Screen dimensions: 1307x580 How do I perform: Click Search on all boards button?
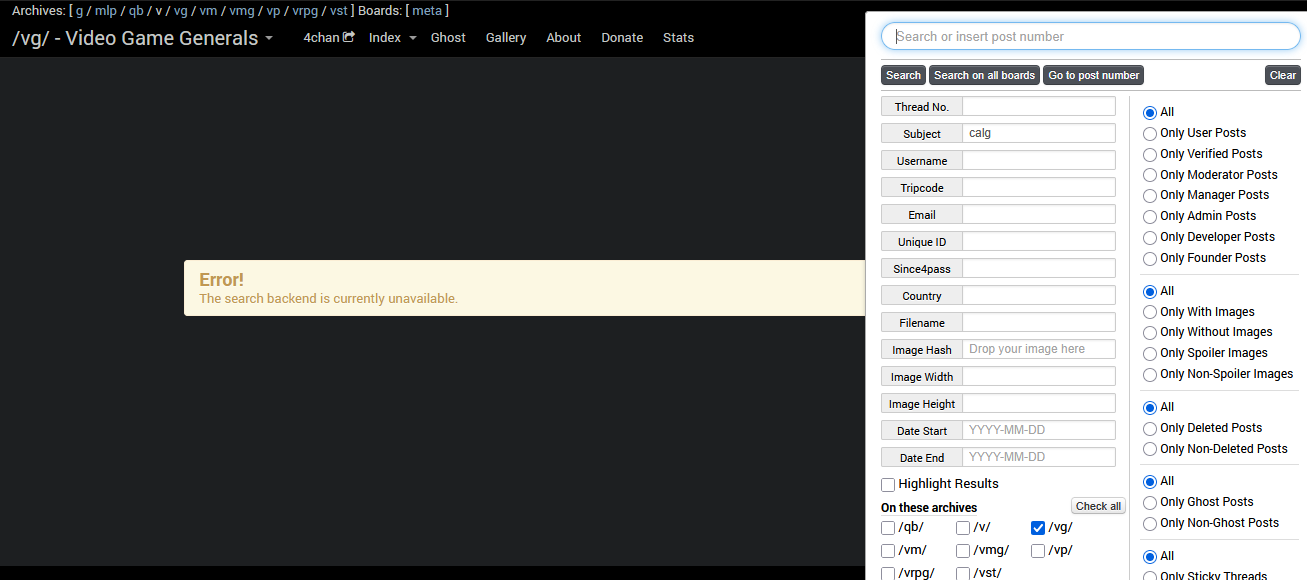click(x=984, y=75)
